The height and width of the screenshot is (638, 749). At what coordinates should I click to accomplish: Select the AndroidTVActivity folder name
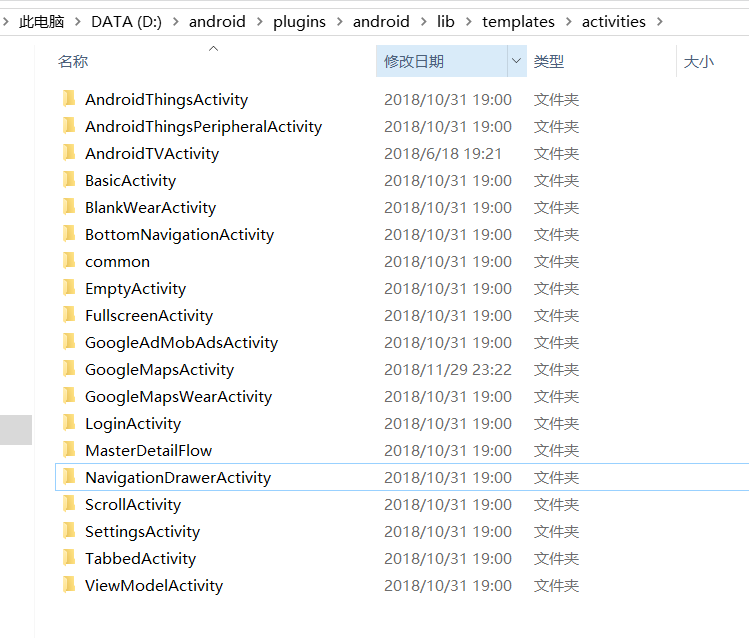[152, 154]
